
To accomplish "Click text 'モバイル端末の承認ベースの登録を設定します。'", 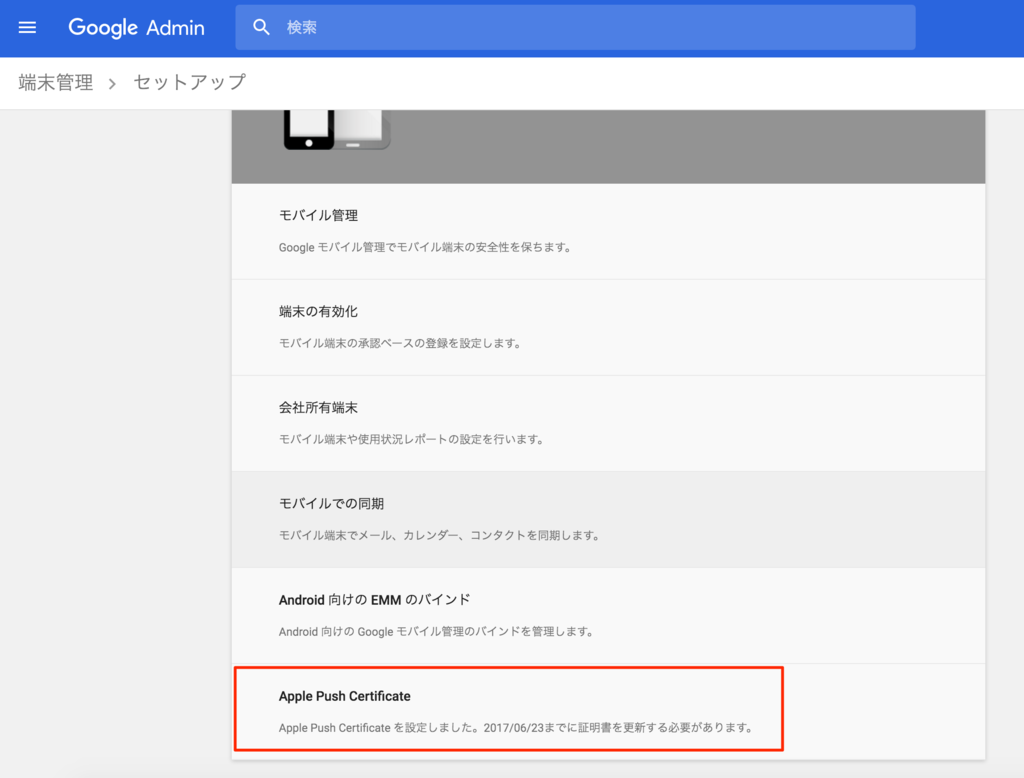I will coord(400,344).
